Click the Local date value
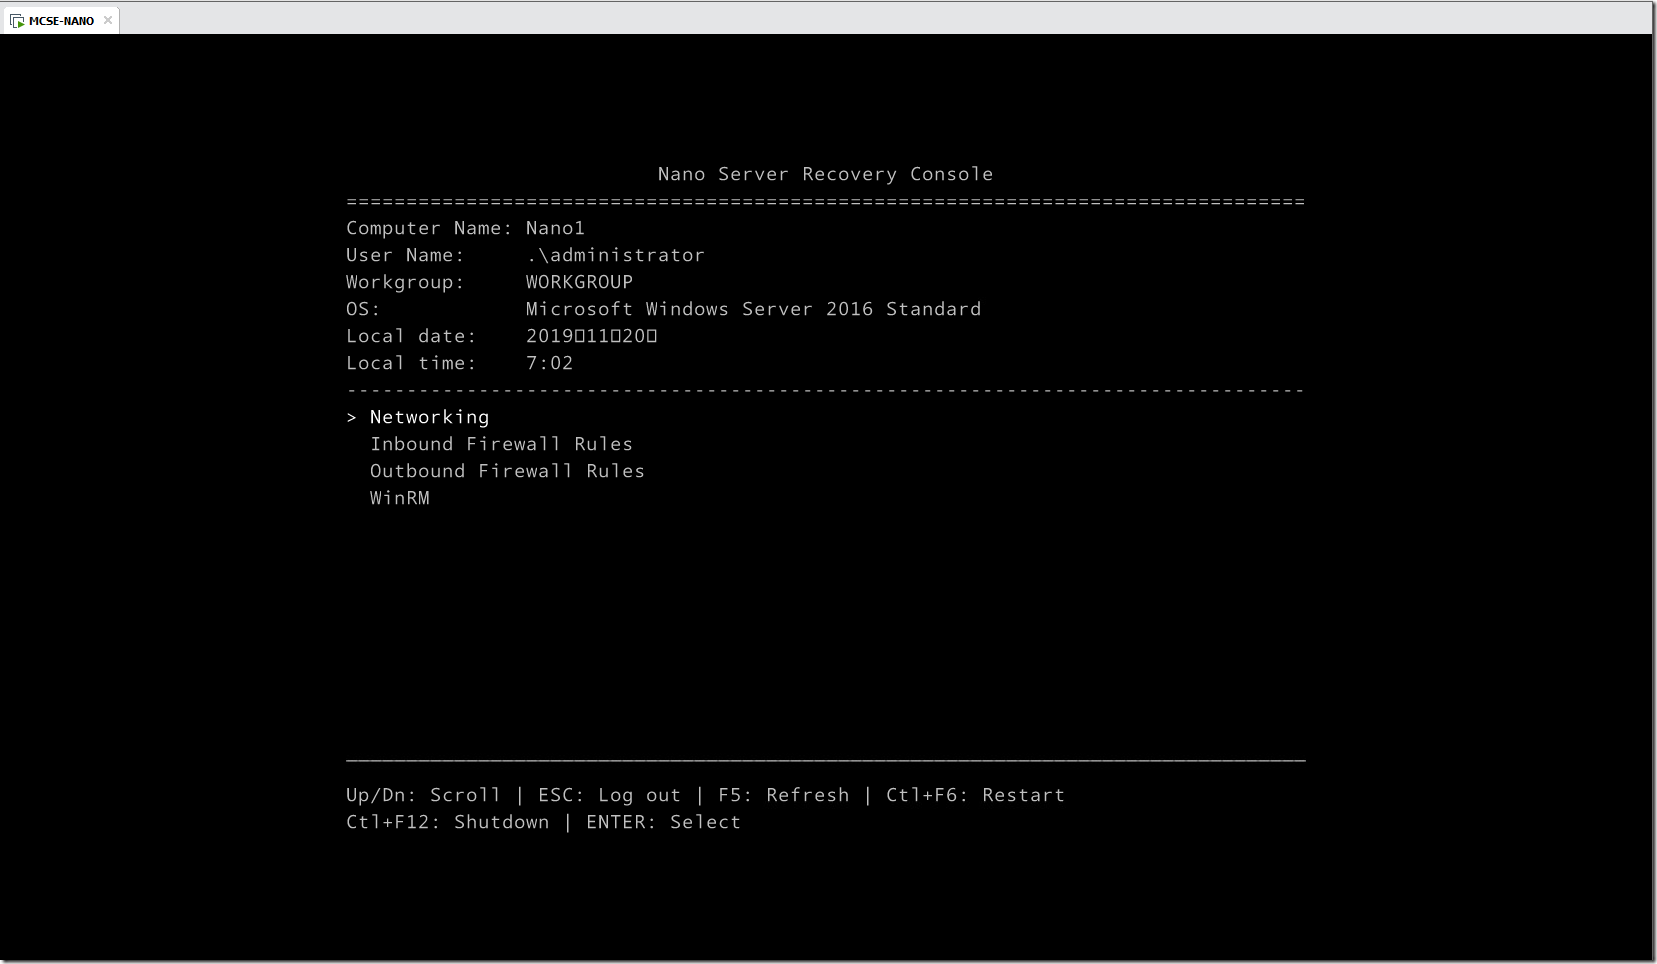The image size is (1657, 964). pyautogui.click(x=591, y=336)
